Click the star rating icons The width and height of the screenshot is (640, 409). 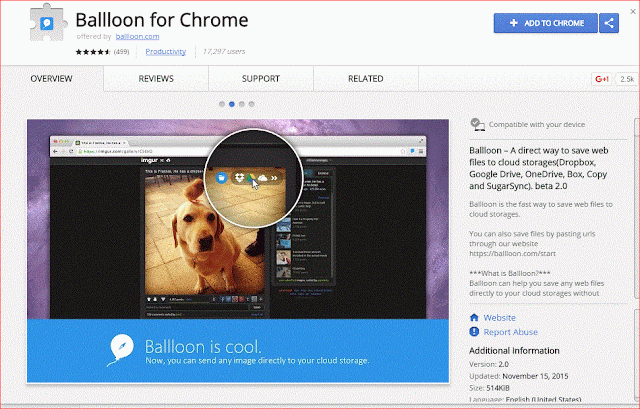click(93, 52)
